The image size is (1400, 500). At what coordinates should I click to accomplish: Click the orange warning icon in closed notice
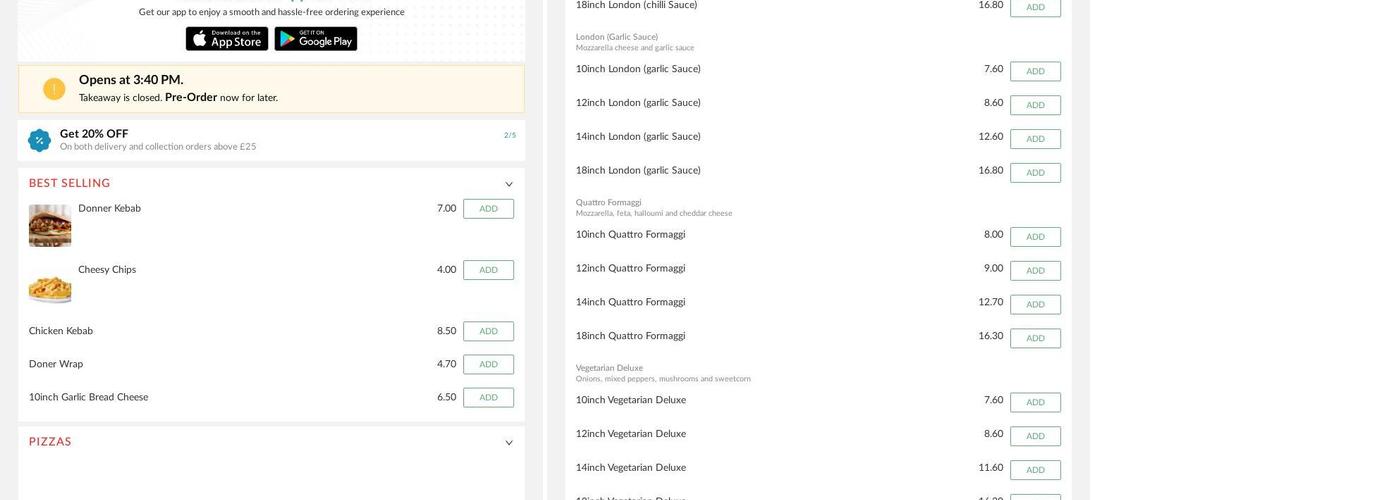54,89
